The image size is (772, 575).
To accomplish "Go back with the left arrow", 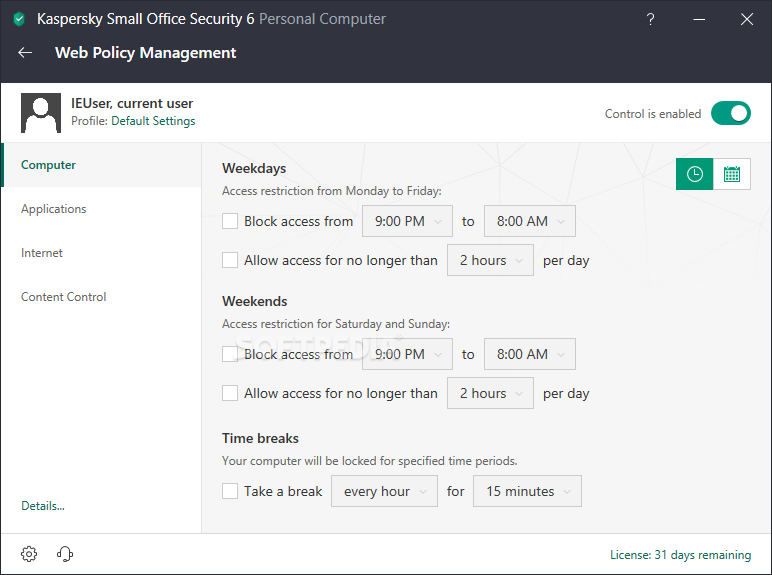I will (x=25, y=53).
